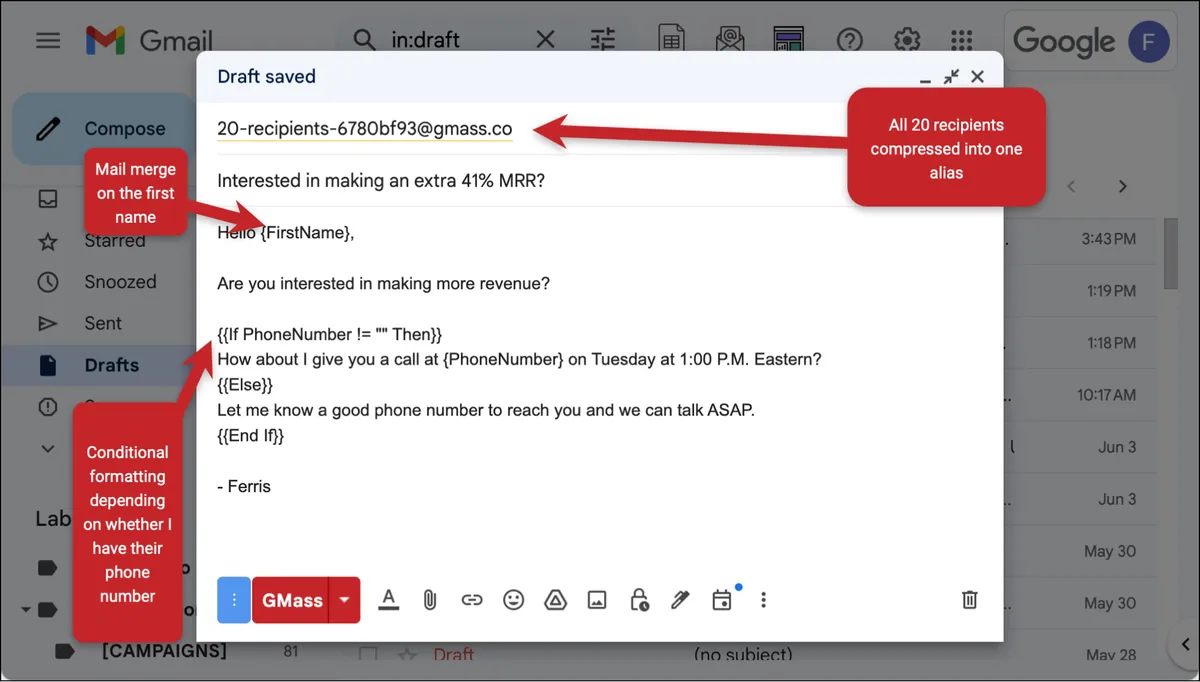Open the Drafts folder
1200x682 pixels.
(x=111, y=365)
